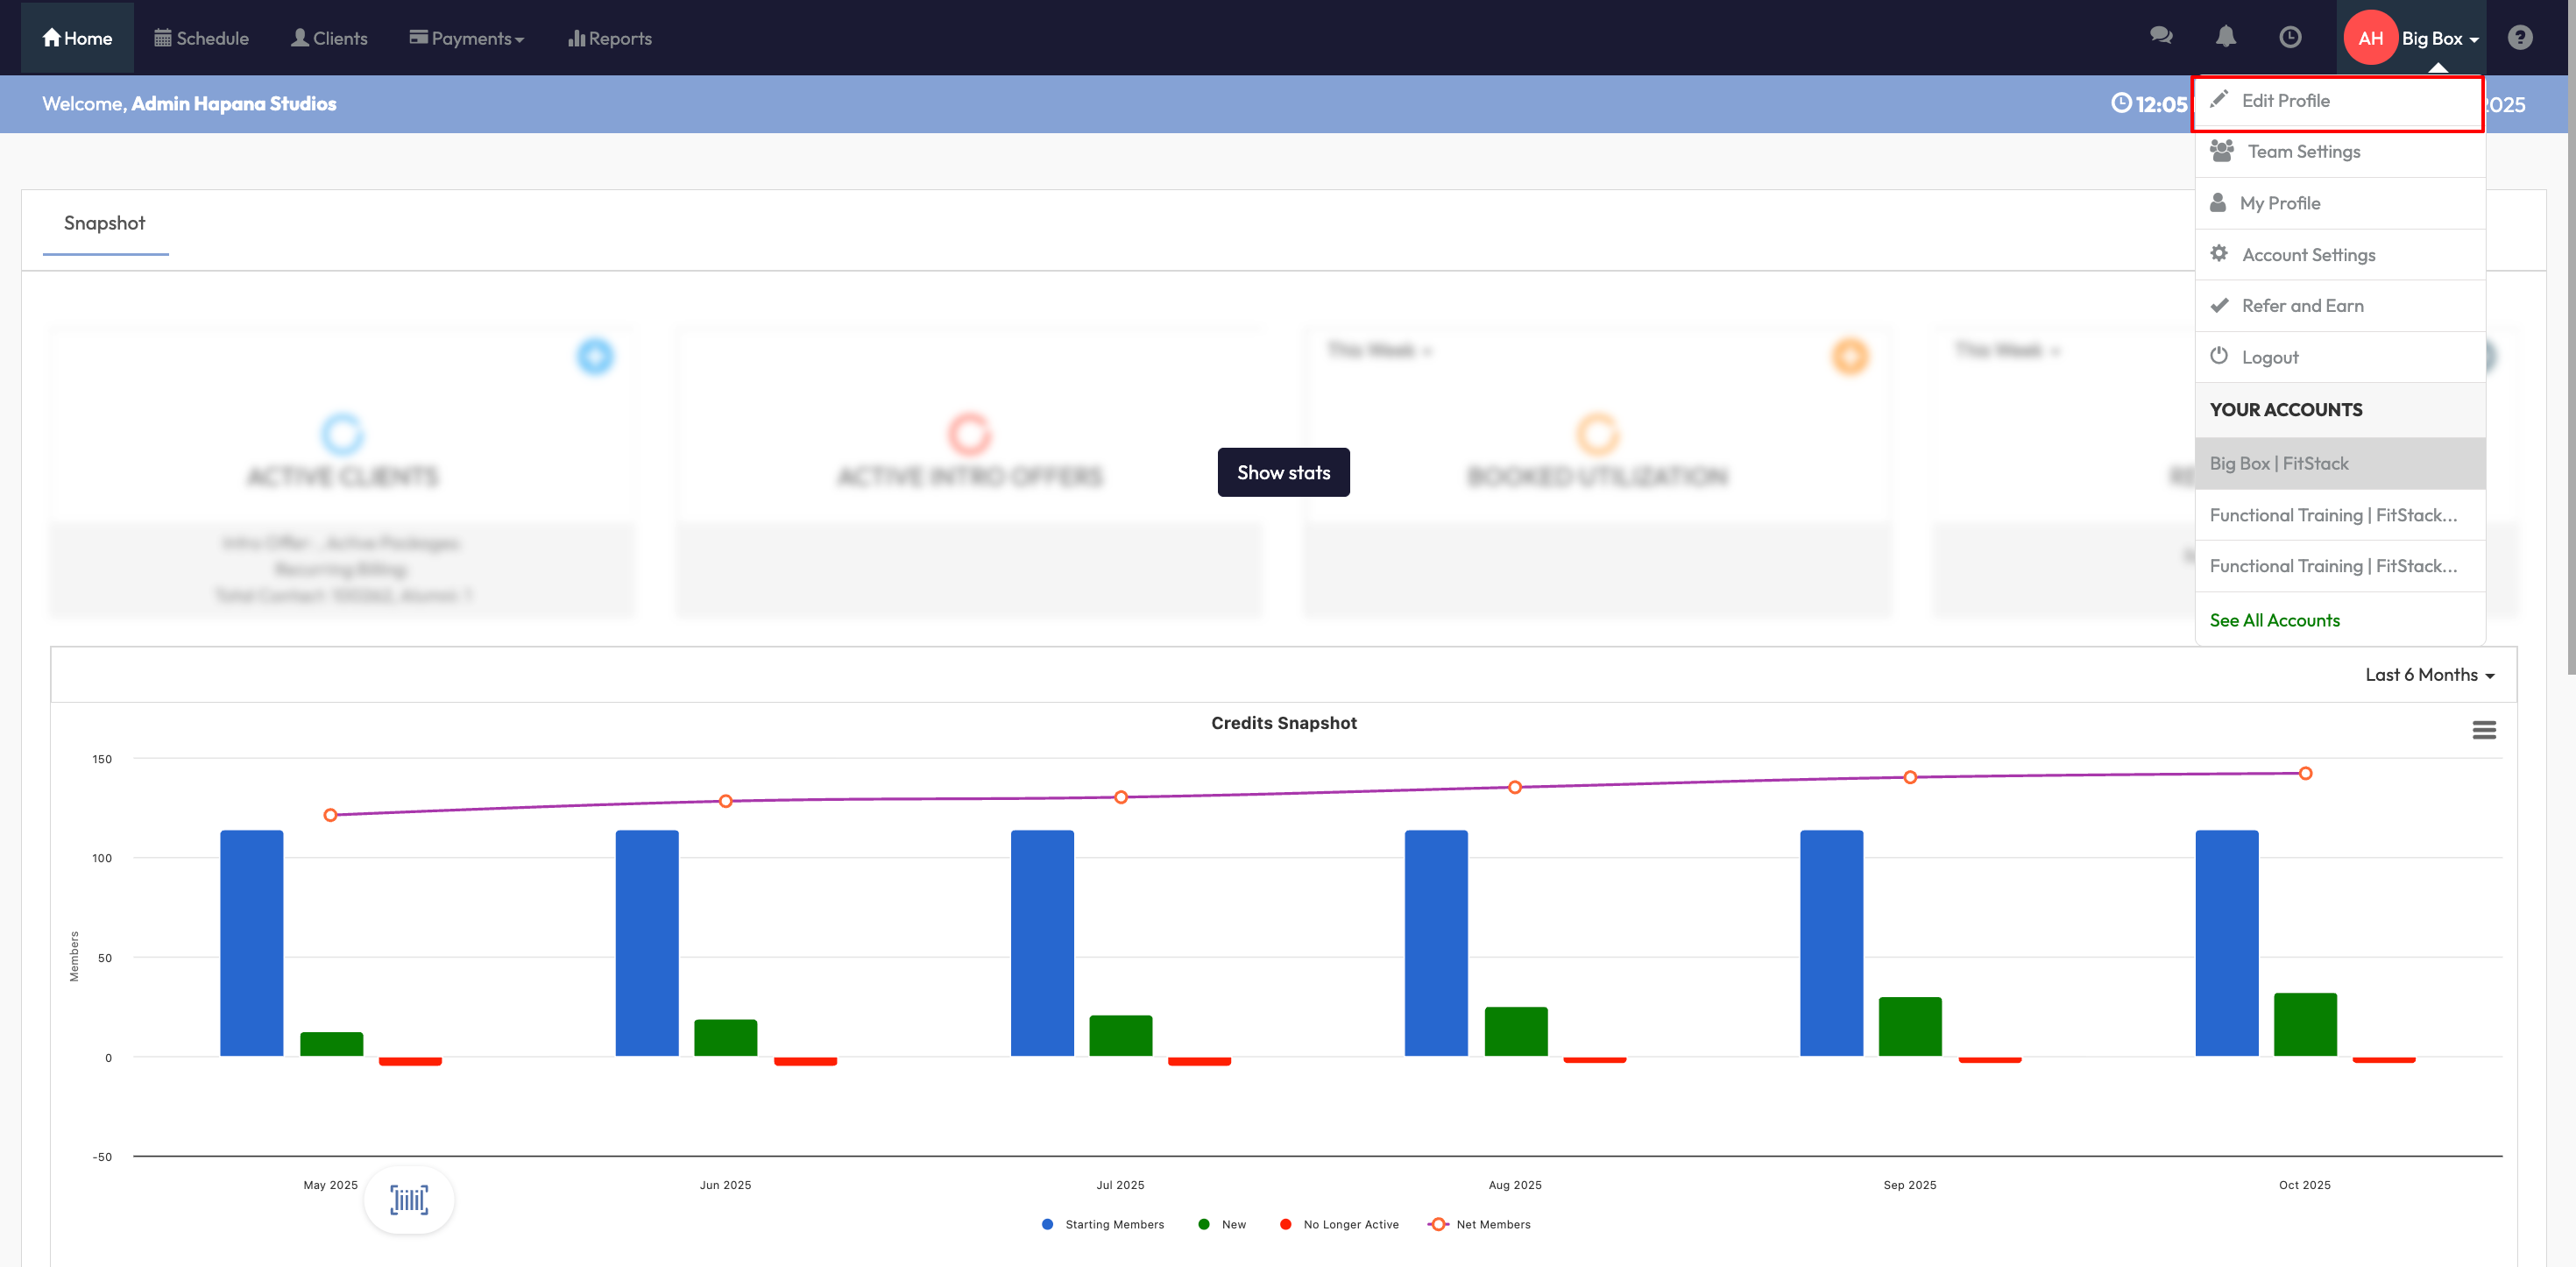Click the clock history icon
Viewport: 2576px width, 1267px height.
tap(2290, 37)
